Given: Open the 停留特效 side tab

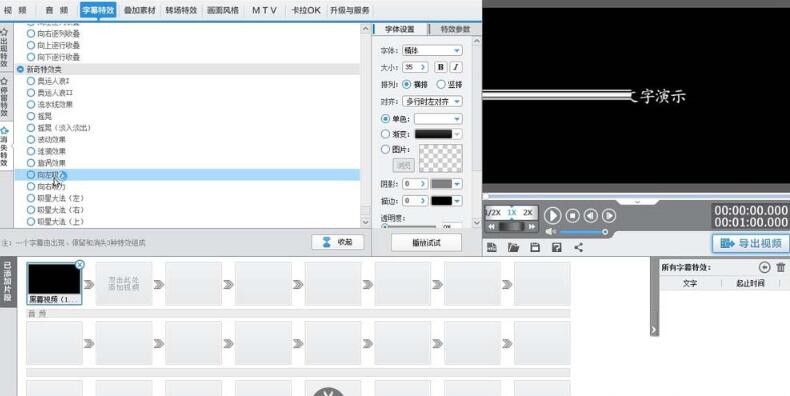Looking at the screenshot, I should [4, 97].
